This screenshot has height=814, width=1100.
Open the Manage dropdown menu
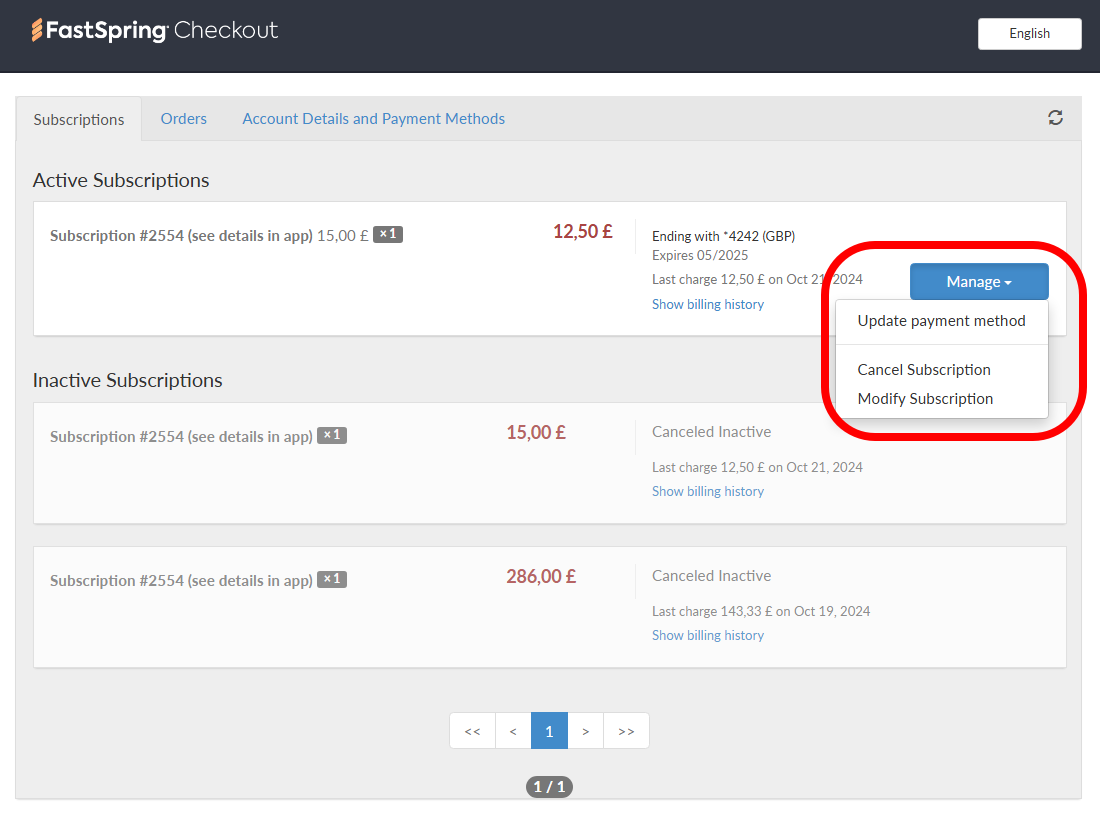click(x=978, y=281)
